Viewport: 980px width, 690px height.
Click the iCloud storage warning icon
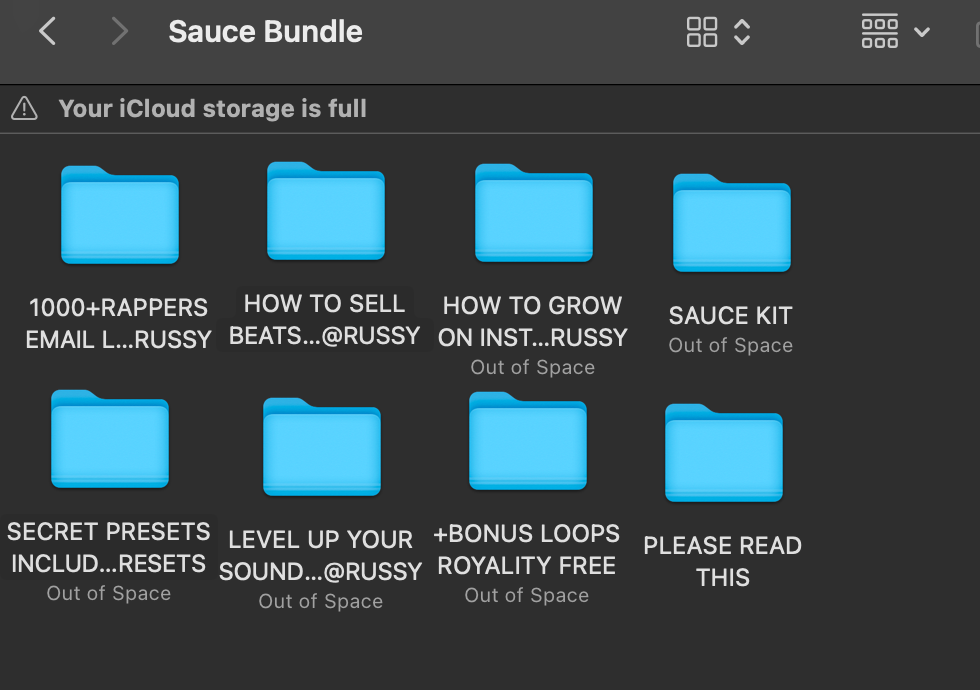[25, 108]
